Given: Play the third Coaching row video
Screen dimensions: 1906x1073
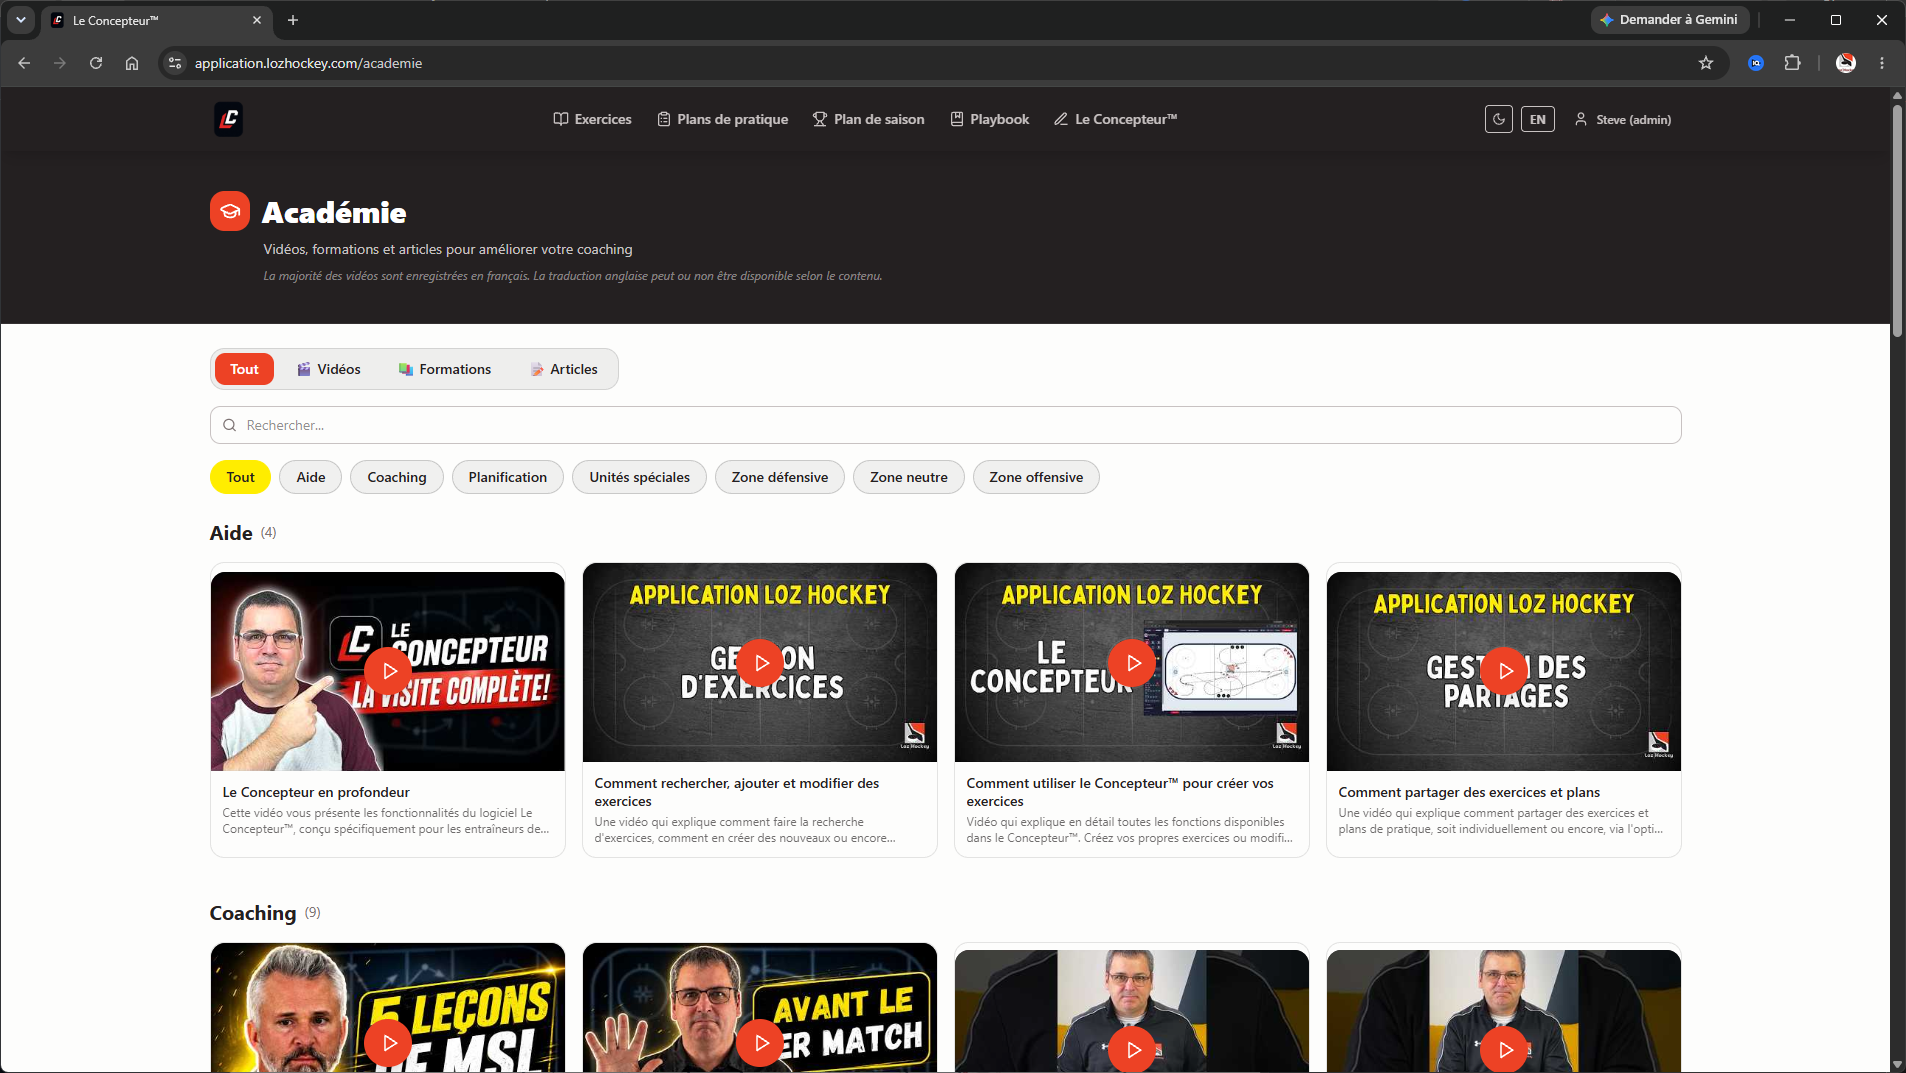Looking at the screenshot, I should pos(1132,1049).
